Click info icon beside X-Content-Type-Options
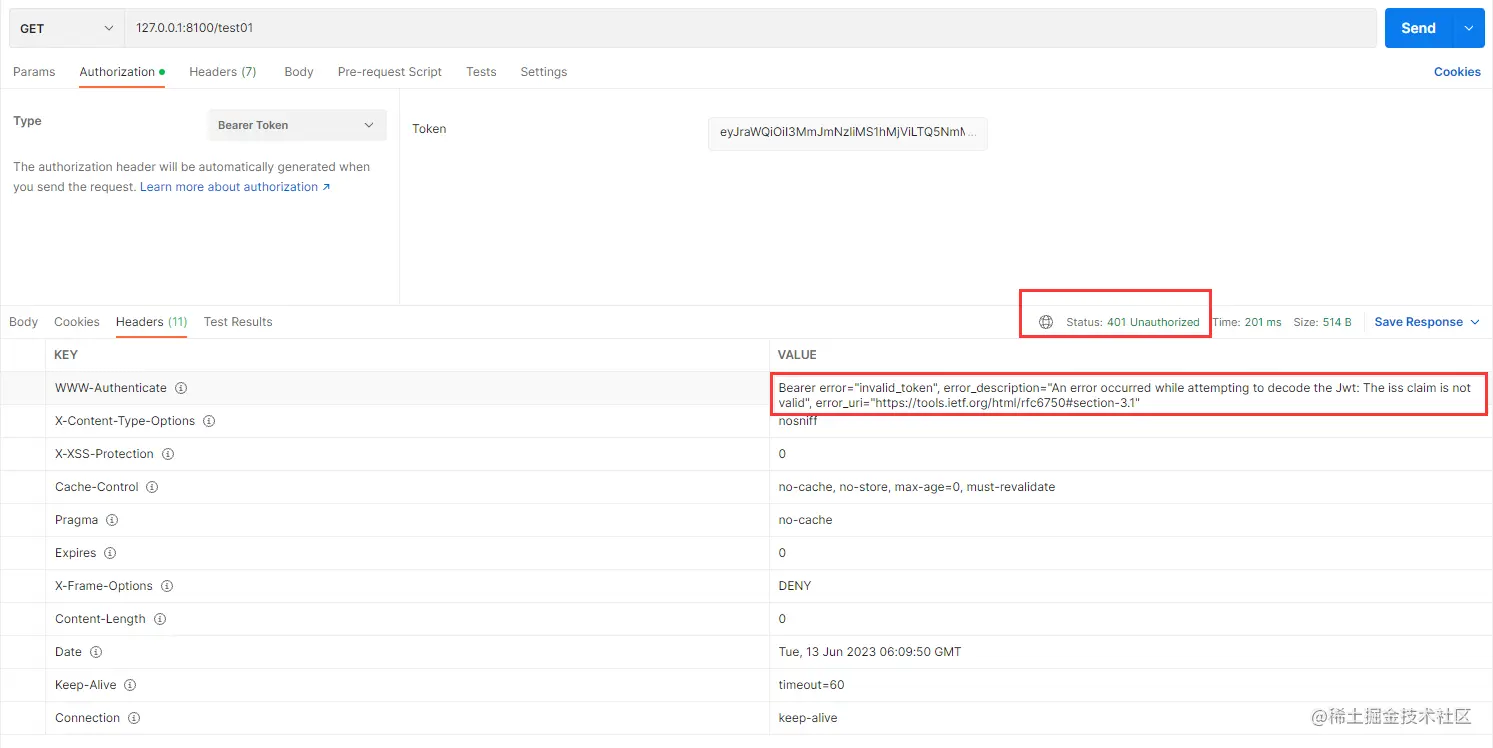 209,421
